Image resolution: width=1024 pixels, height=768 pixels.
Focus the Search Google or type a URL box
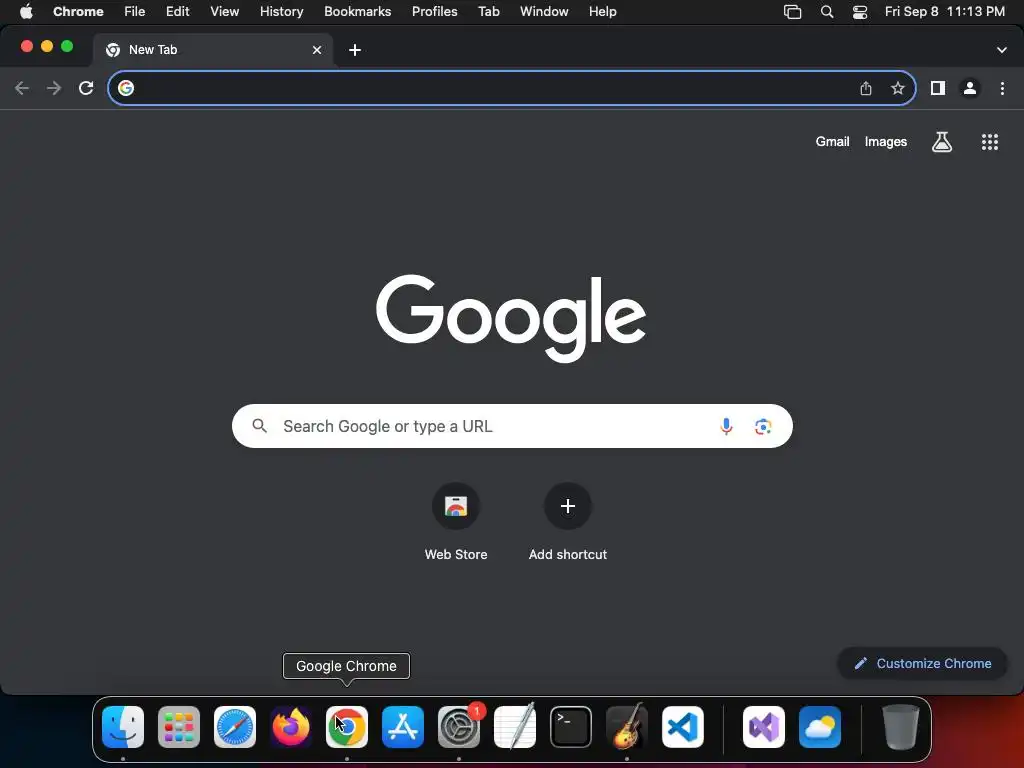[x=512, y=426]
